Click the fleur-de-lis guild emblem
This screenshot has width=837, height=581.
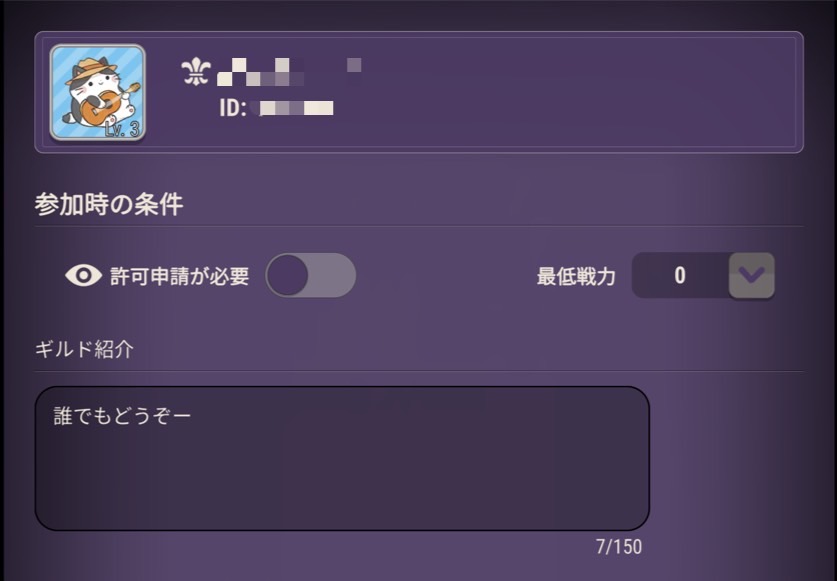point(196,72)
